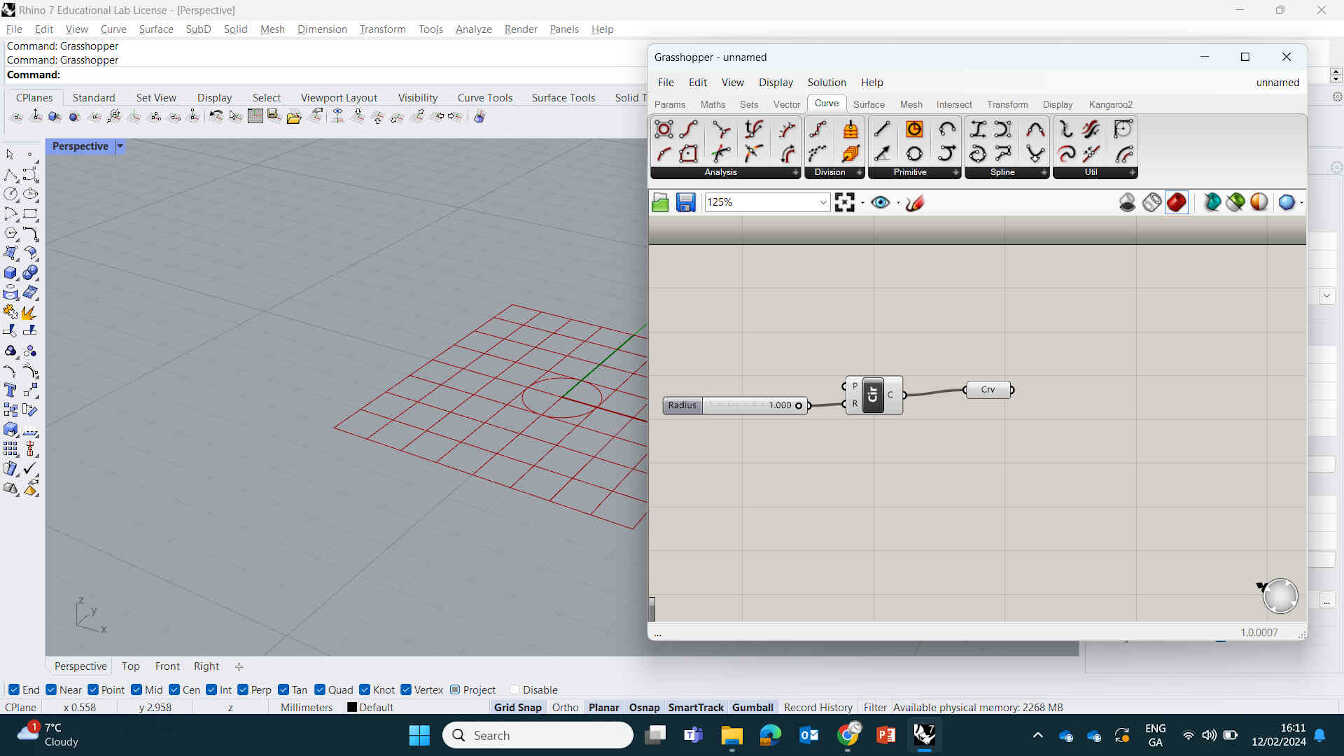Expand the Spline panel with its plus
Viewport: 1344px width, 756px height.
1043,173
